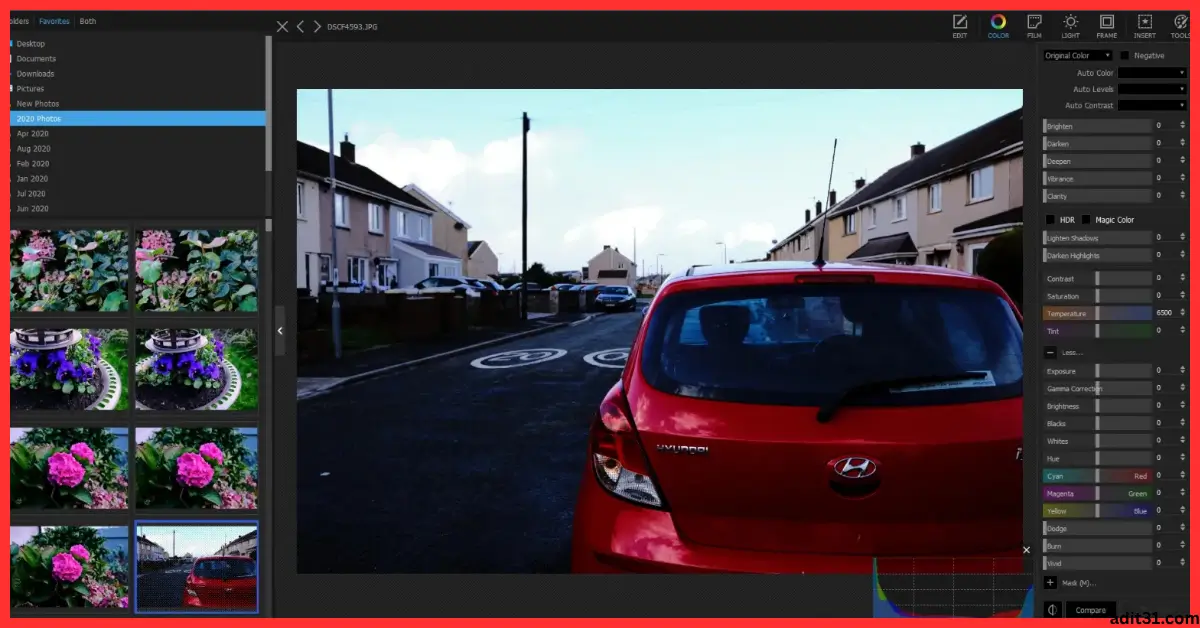Click the Cyan to Red slider
The height and width of the screenshot is (628, 1200).
point(1097,476)
